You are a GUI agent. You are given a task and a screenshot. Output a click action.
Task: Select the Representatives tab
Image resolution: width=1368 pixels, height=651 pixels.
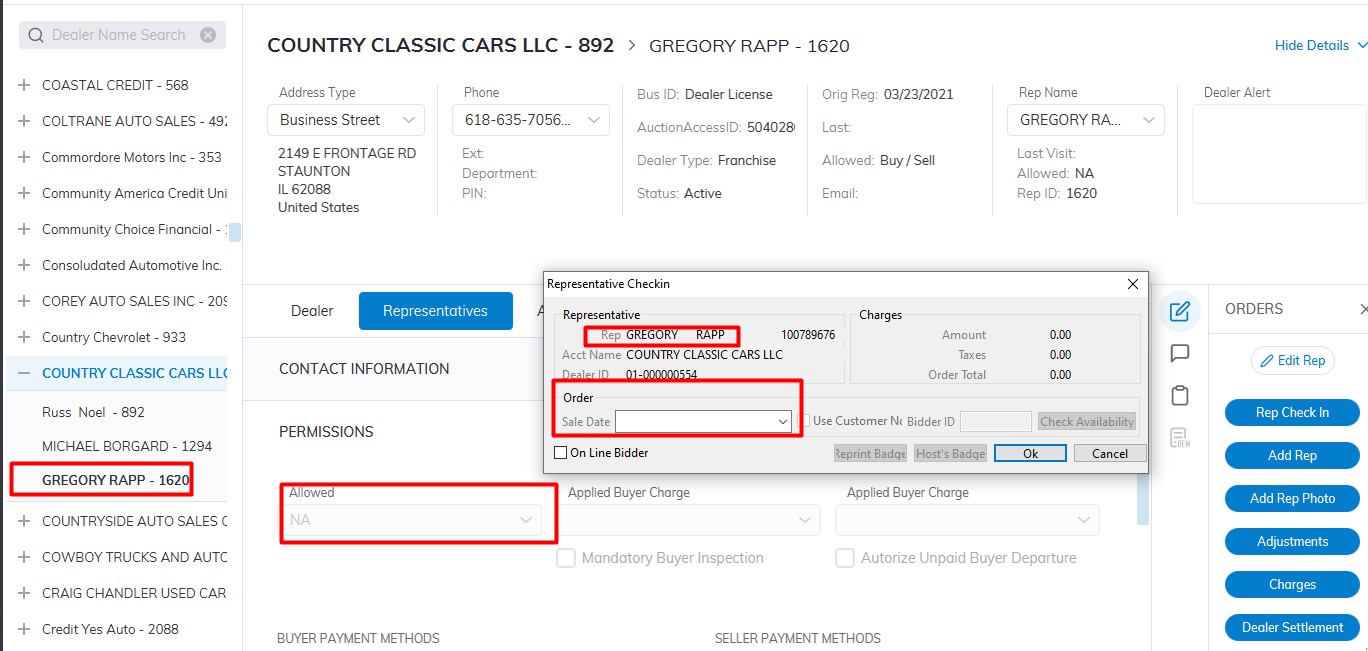tap(435, 311)
